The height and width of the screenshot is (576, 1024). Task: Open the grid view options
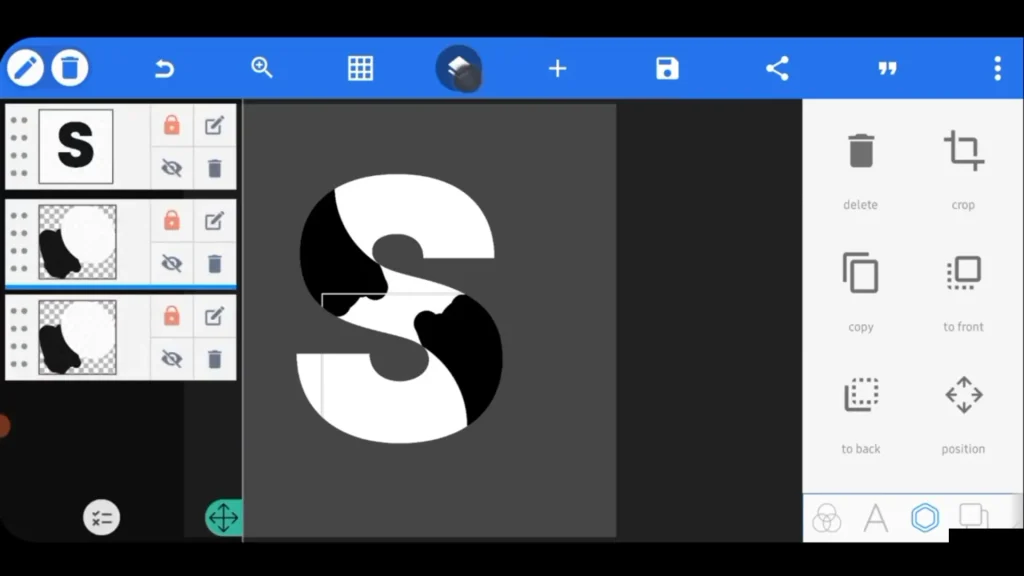(x=360, y=68)
